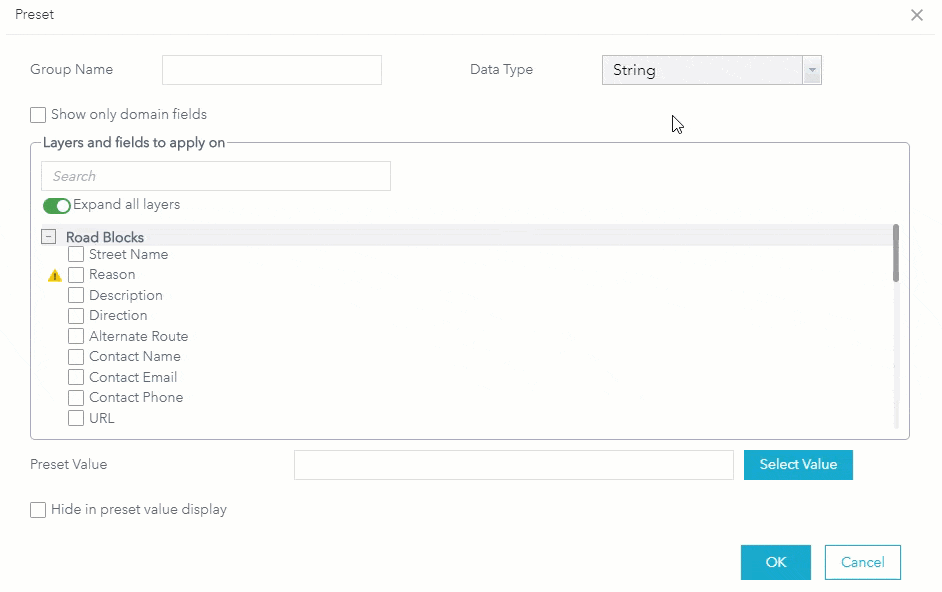Check Hide in preset value display
The height and width of the screenshot is (592, 942).
coord(38,510)
